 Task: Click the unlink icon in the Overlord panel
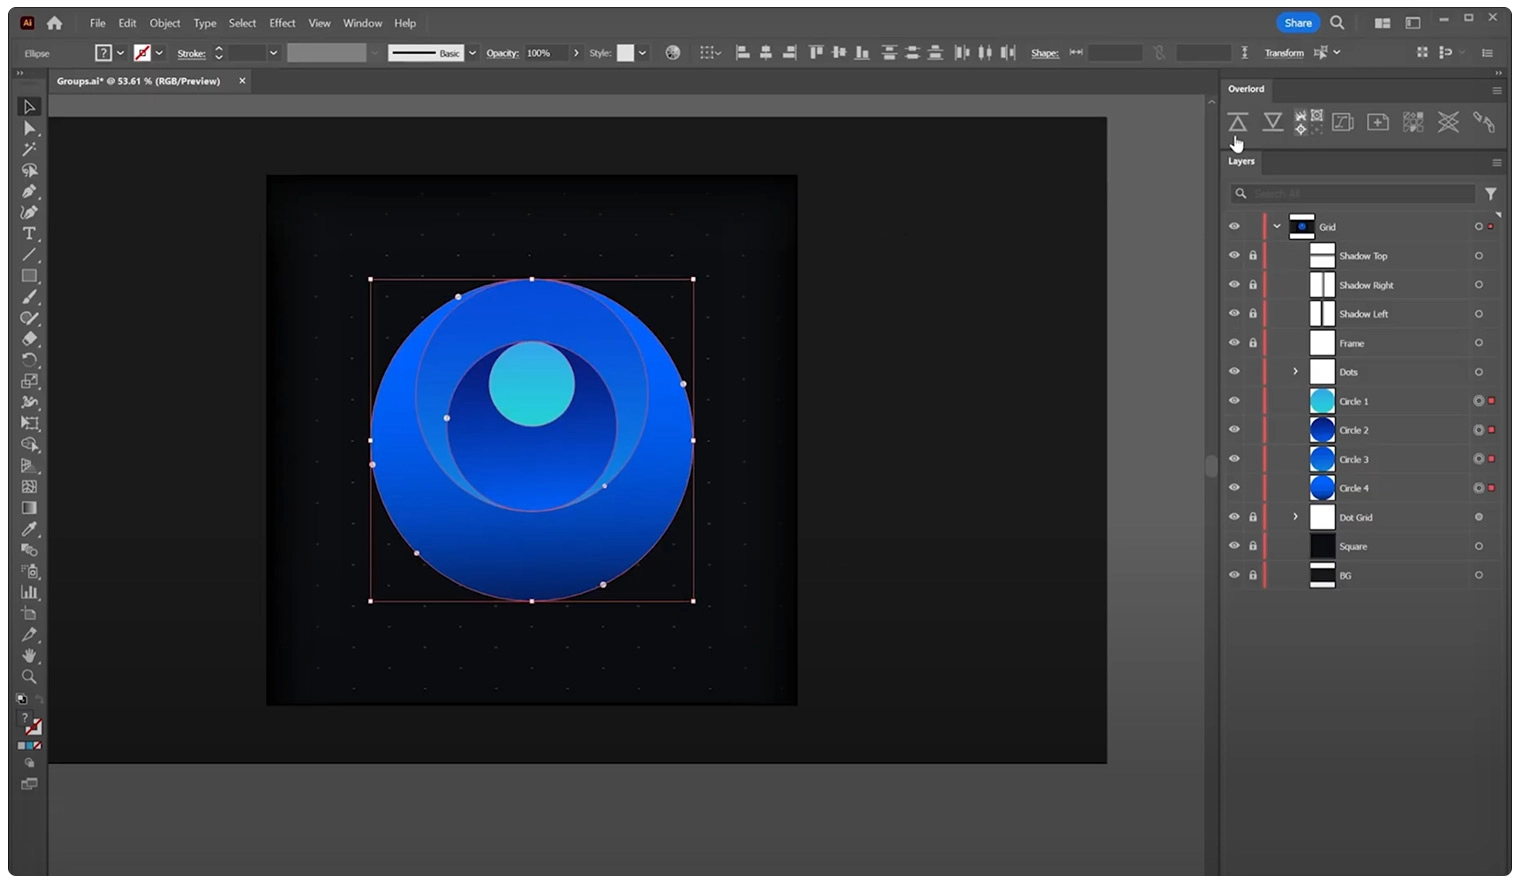pyautogui.click(x=1484, y=122)
